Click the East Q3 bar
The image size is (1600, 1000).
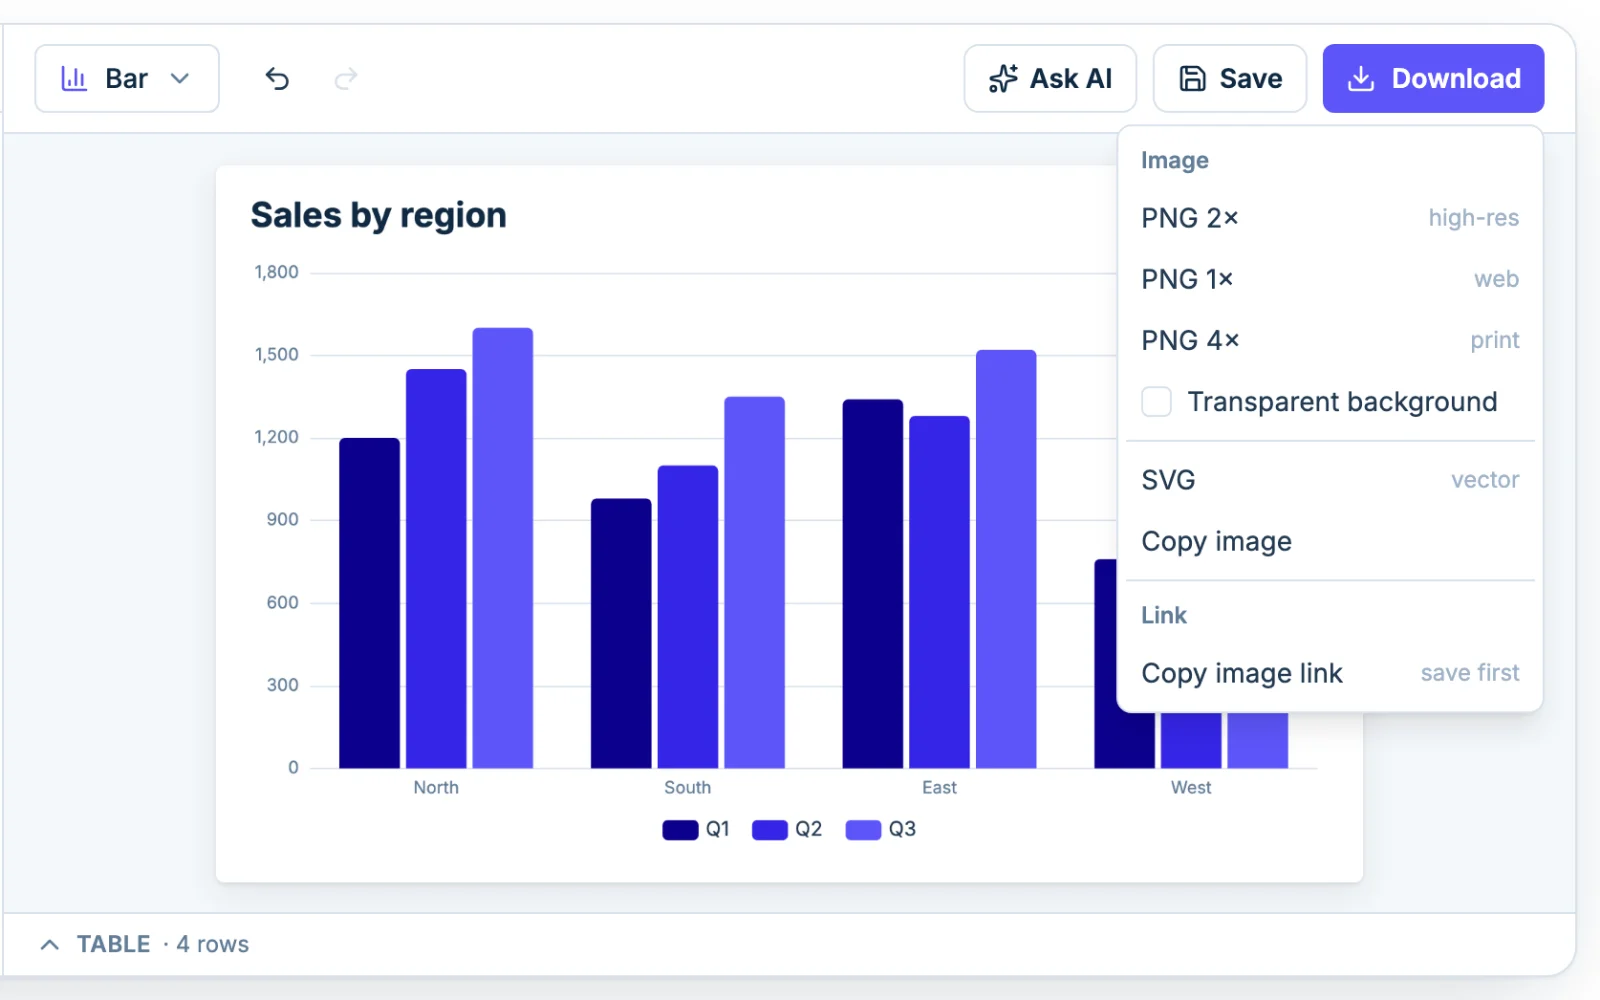point(1006,559)
